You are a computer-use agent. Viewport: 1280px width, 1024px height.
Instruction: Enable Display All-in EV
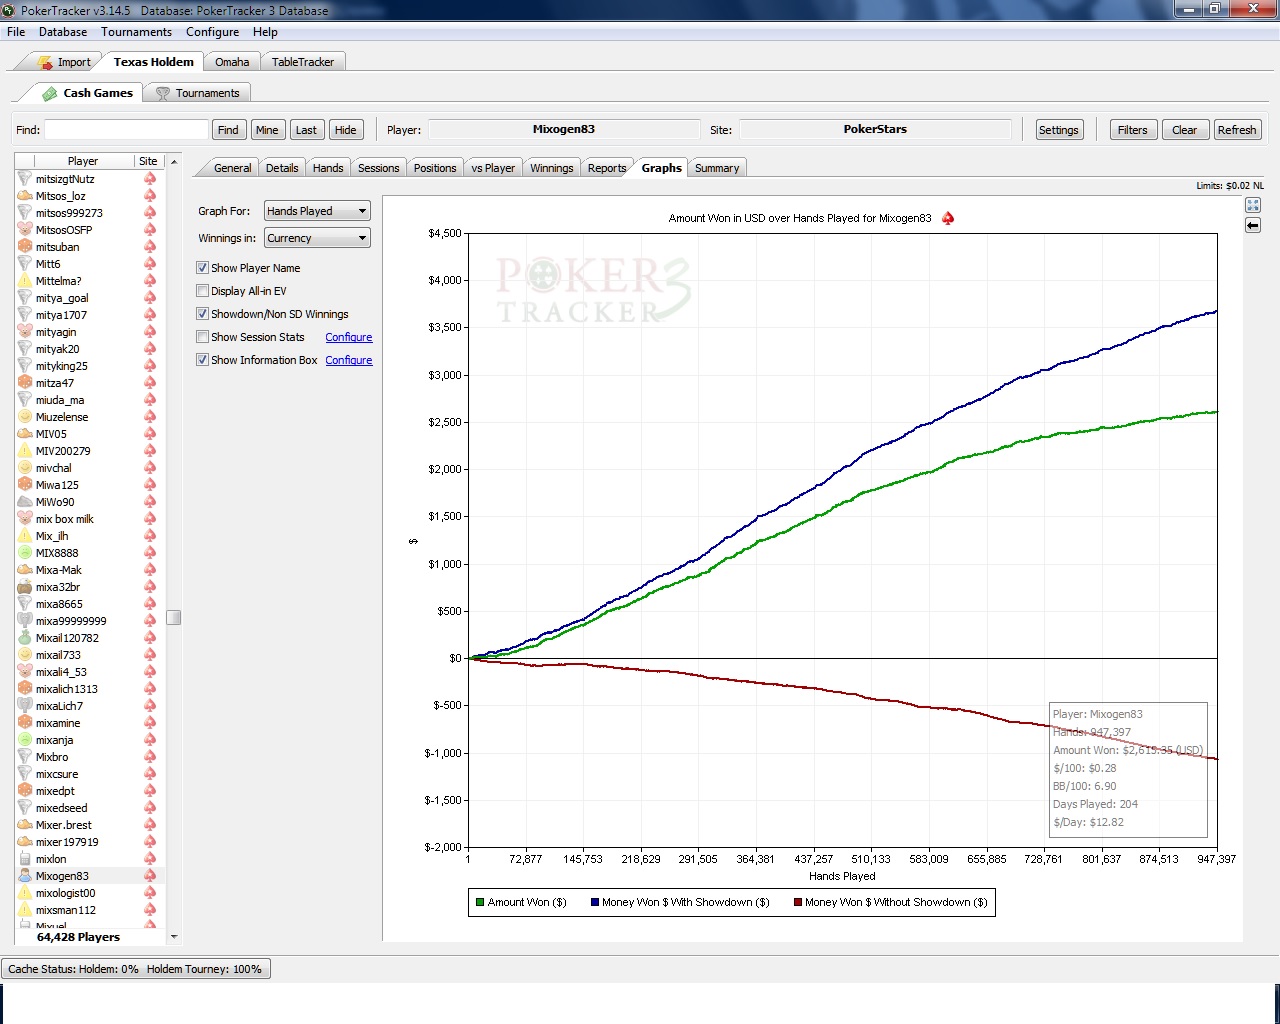pyautogui.click(x=203, y=291)
